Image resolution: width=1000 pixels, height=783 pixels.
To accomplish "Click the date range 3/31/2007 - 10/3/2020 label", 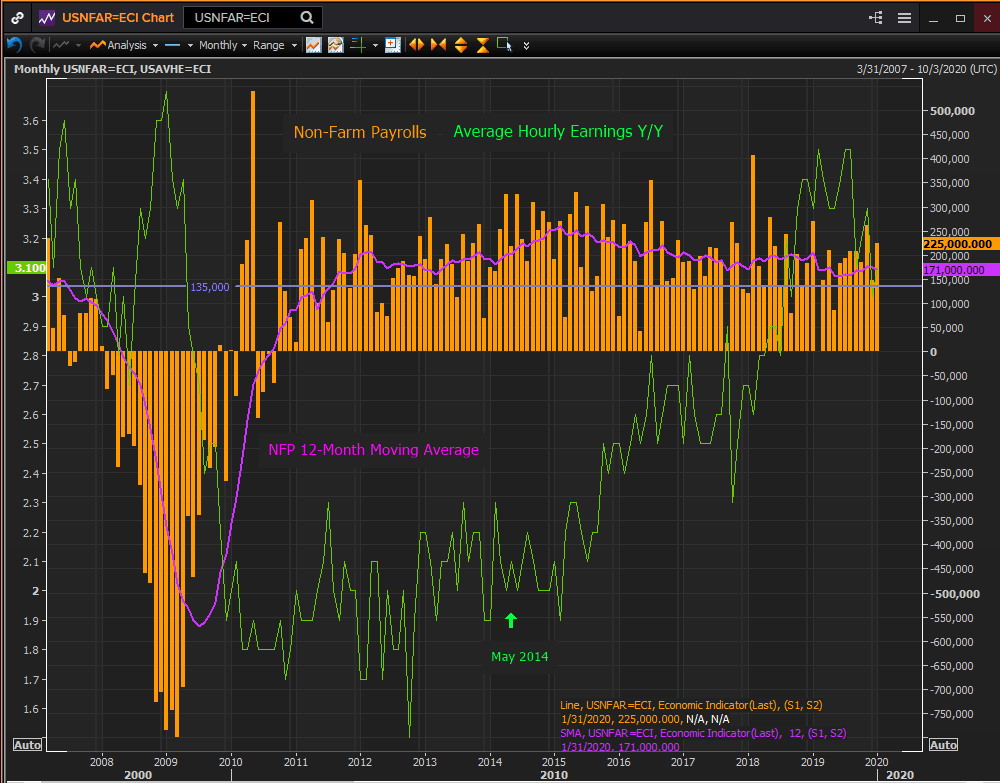I will [x=926, y=69].
